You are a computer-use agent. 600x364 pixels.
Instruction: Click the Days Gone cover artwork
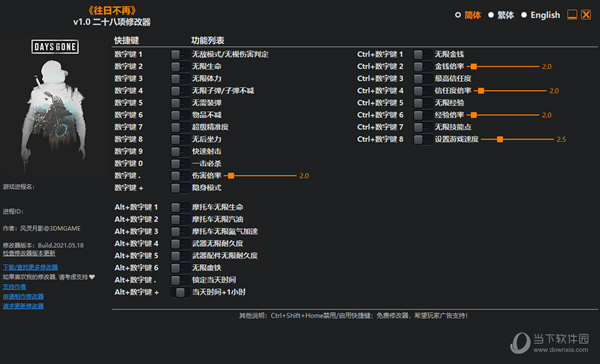click(54, 105)
